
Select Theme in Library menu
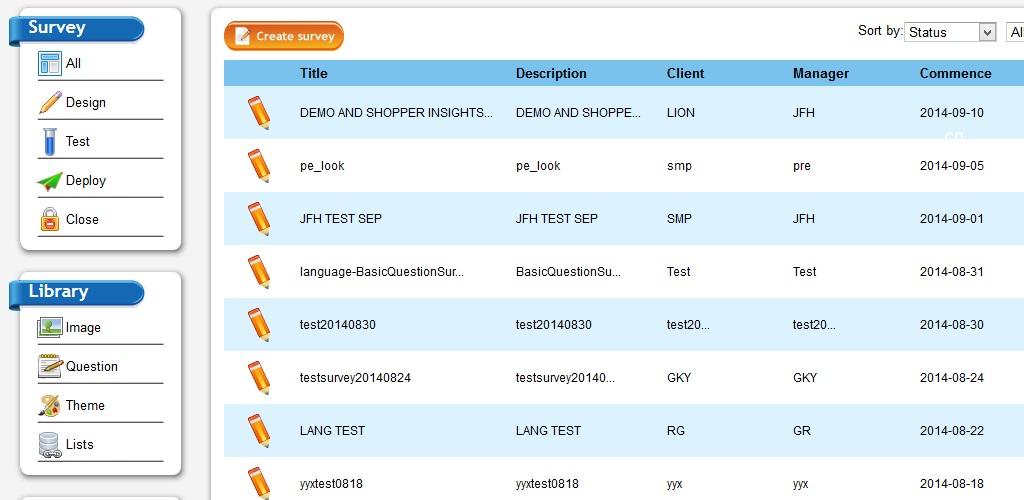(x=85, y=405)
